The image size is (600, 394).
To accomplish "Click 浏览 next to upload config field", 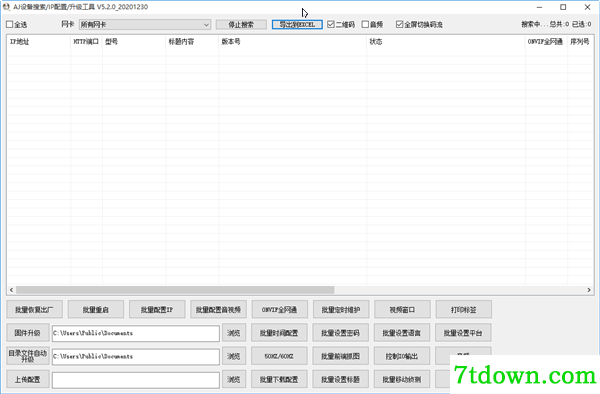I will tap(234, 380).
